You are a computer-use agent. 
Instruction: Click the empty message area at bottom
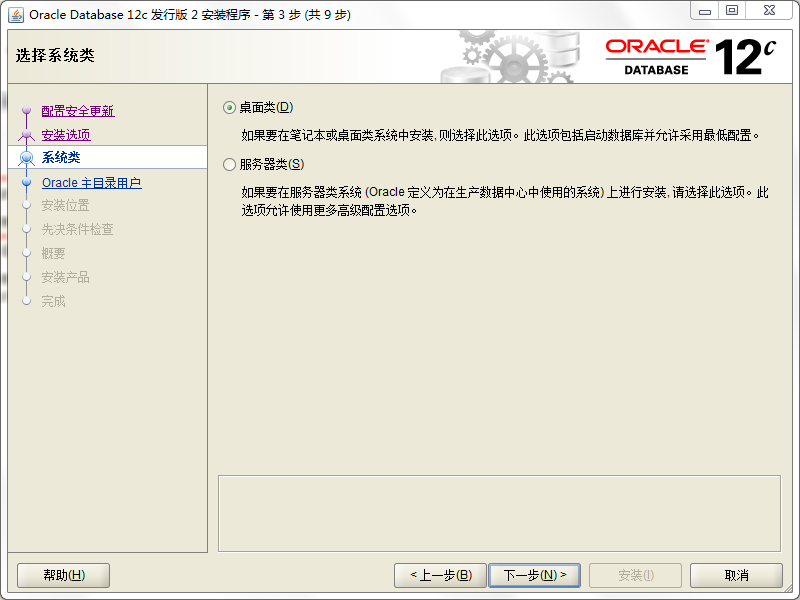pos(499,513)
